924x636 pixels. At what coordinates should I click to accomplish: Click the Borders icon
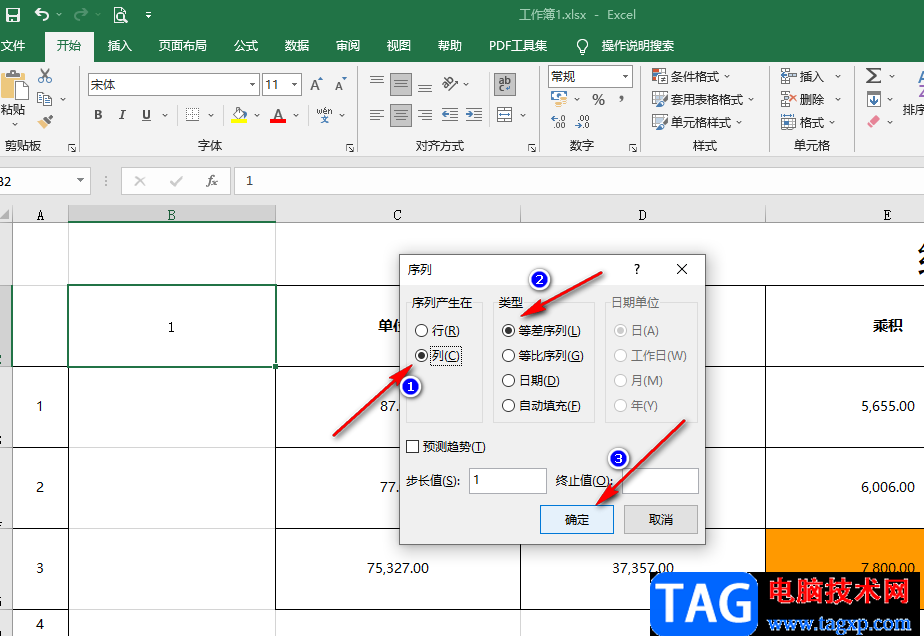192,114
